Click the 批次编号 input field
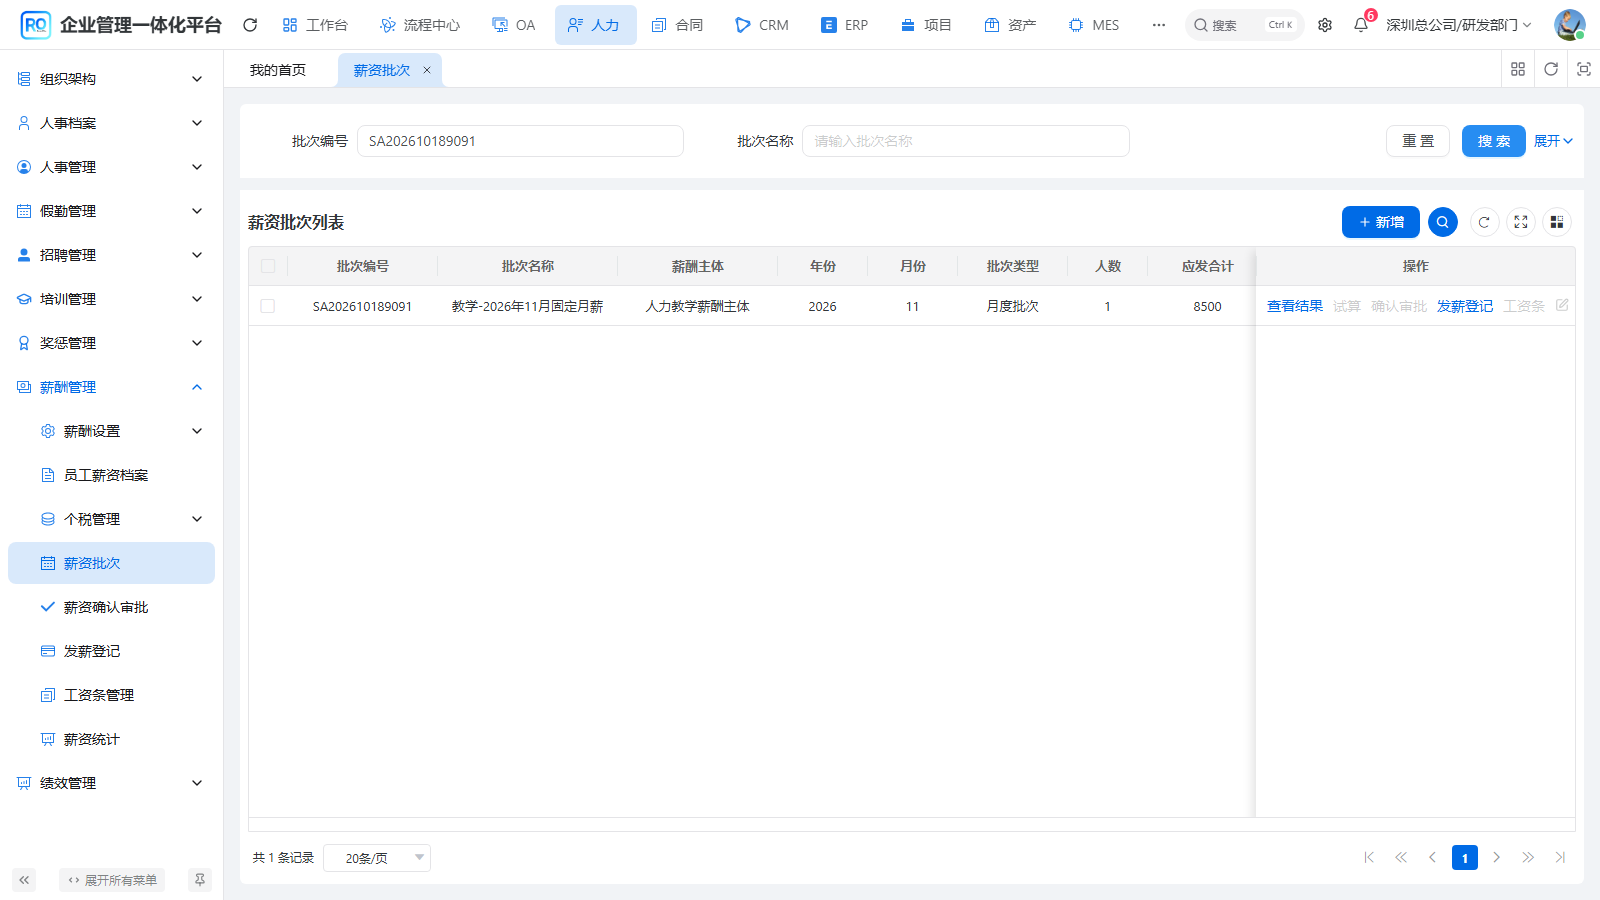The image size is (1600, 900). (520, 141)
